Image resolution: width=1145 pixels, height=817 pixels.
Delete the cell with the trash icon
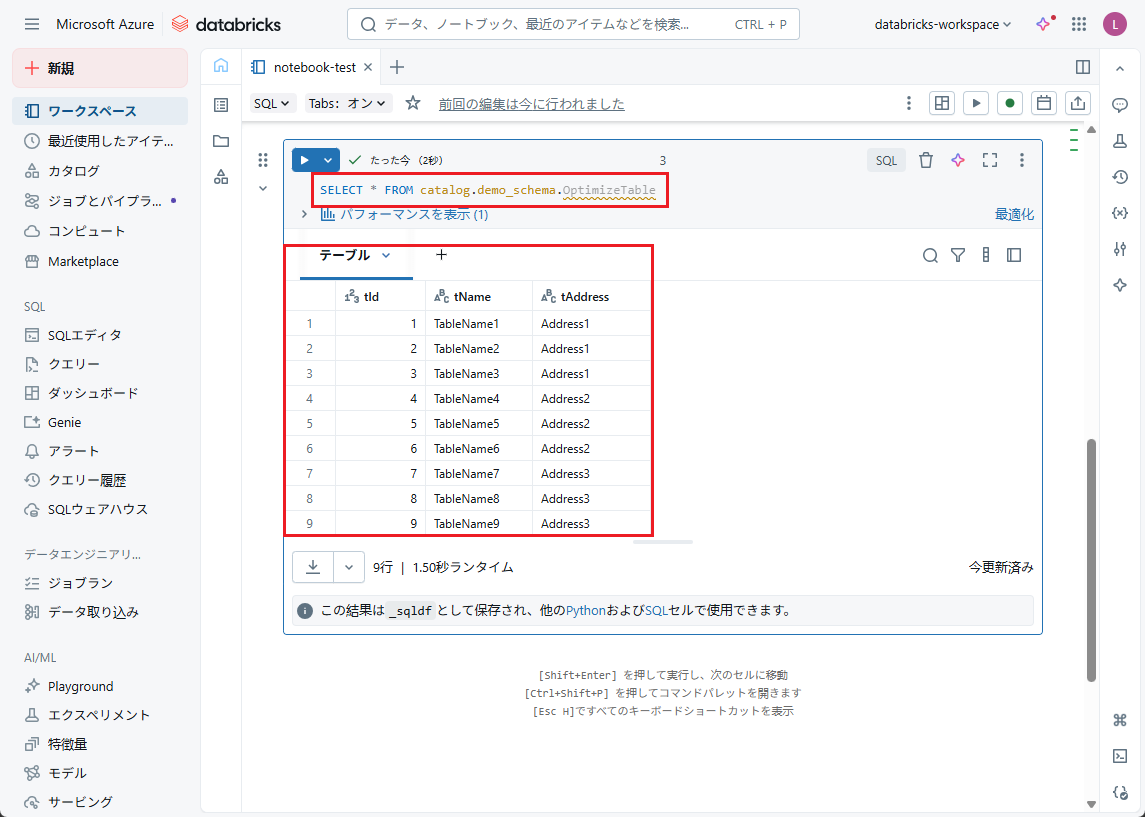point(926,160)
